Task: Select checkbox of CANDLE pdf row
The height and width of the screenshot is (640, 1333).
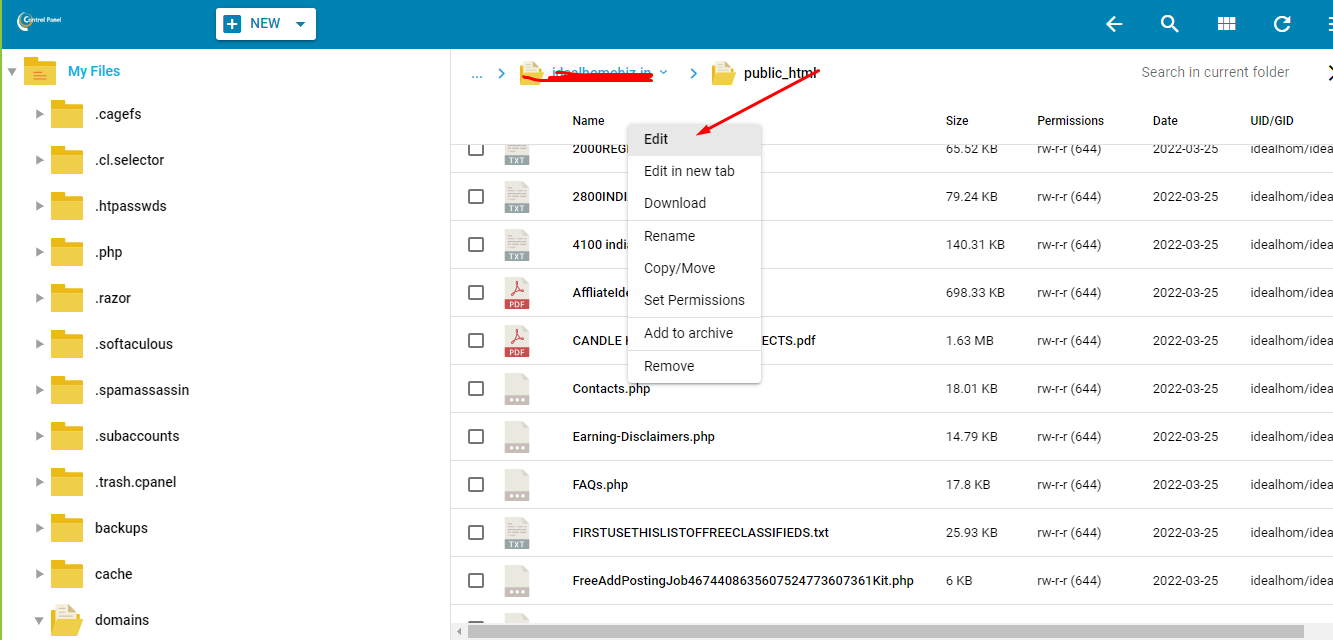Action: point(476,340)
